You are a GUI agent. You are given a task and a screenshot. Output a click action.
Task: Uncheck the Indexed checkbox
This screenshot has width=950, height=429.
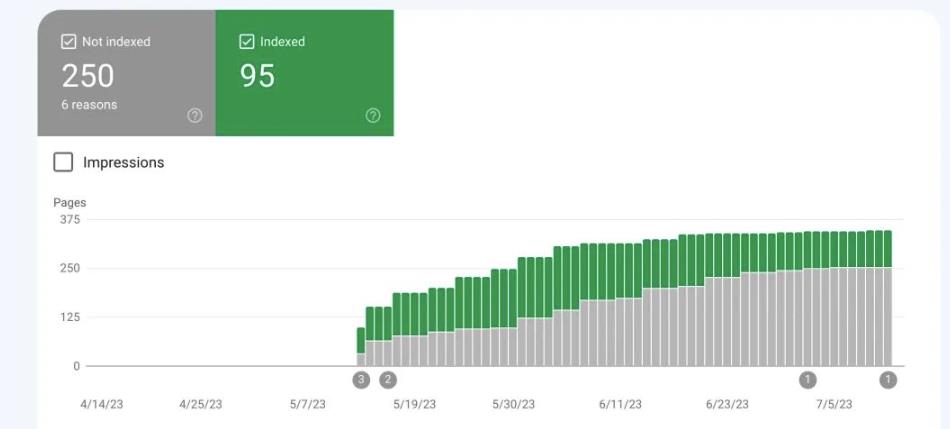coord(247,42)
